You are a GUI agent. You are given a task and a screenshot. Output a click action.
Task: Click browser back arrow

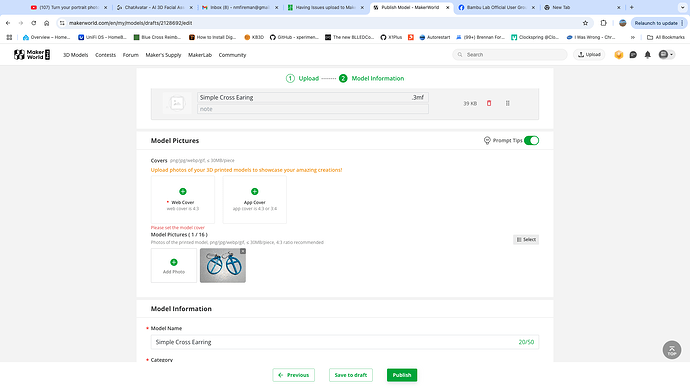(8, 23)
